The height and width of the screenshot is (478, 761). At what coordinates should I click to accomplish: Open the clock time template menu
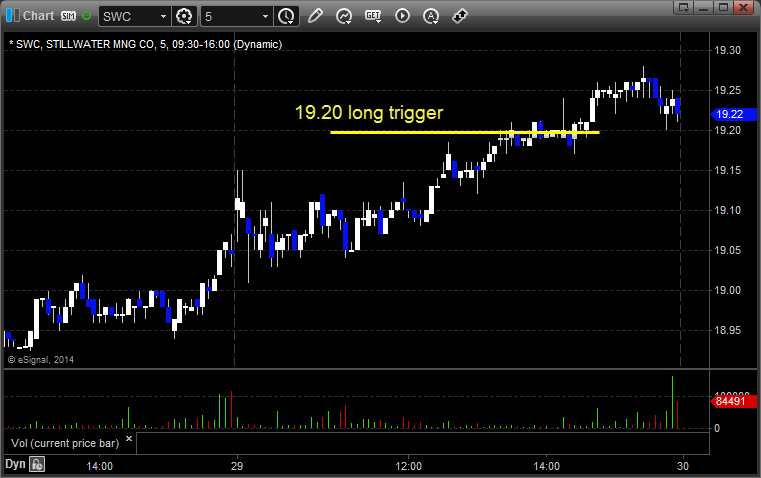(x=286, y=16)
